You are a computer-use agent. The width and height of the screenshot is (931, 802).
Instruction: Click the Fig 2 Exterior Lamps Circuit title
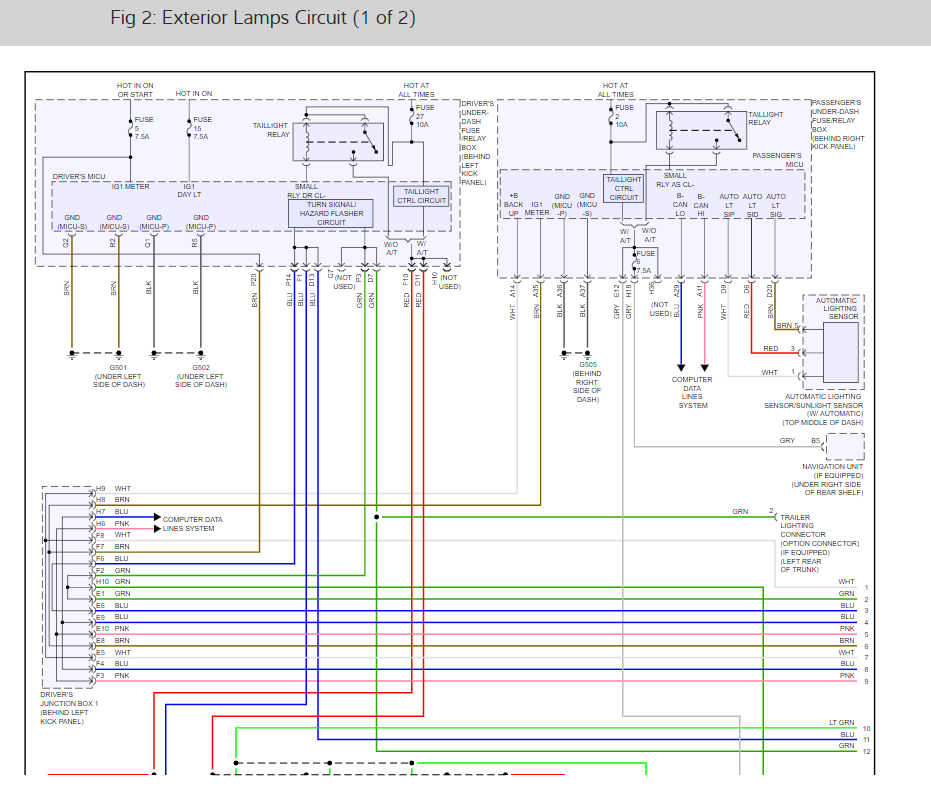tap(262, 18)
